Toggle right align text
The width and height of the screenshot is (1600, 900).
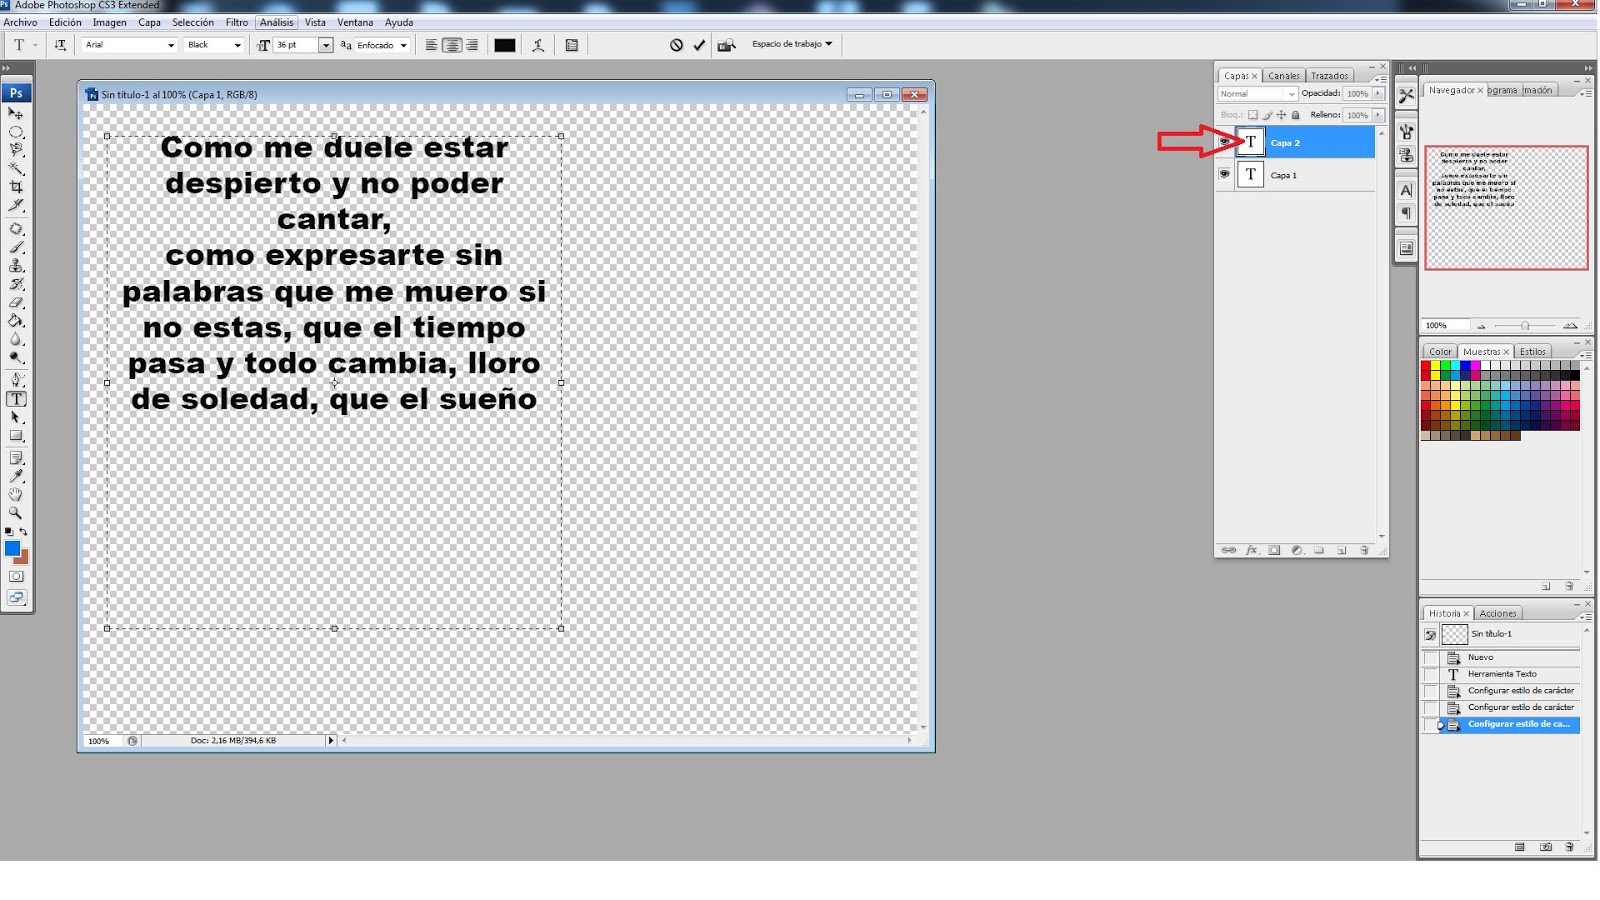tap(472, 45)
